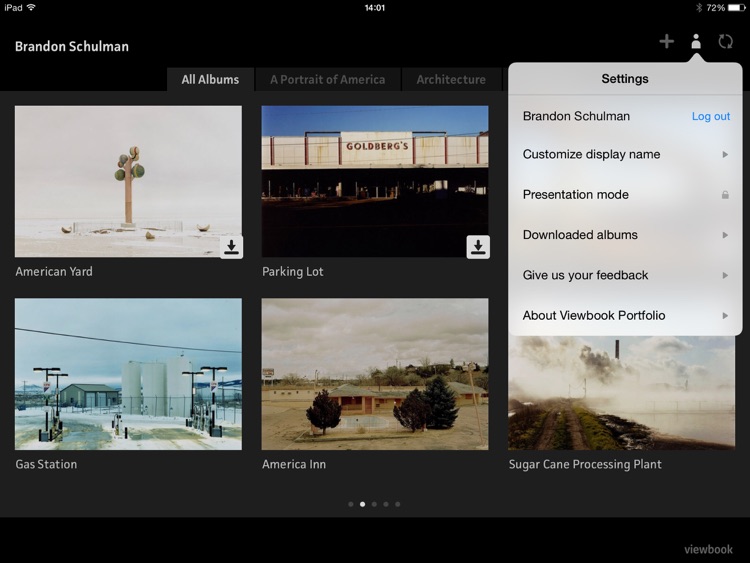Screen dimensions: 750x563
Task: Click Brandon Schulman name in Settings
Action: pos(576,116)
